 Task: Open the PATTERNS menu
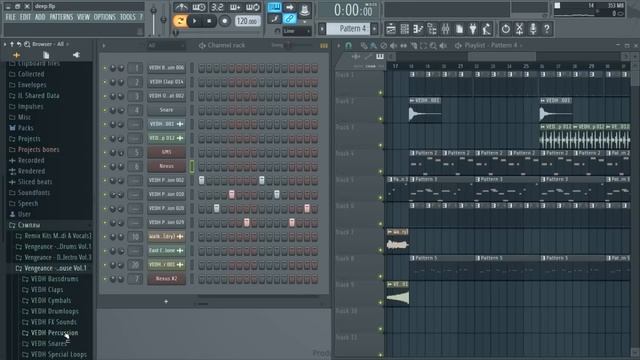pos(61,17)
